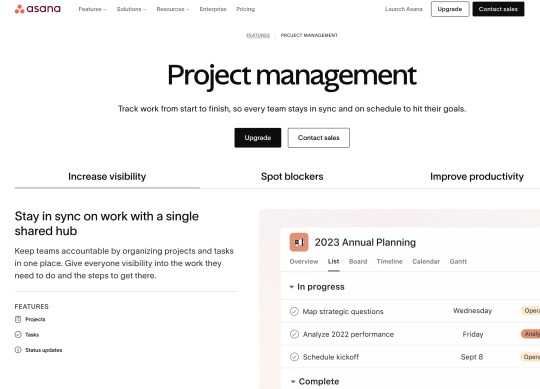This screenshot has width=540, height=389.
Task: Click the Asana logo
Action: point(38,9)
